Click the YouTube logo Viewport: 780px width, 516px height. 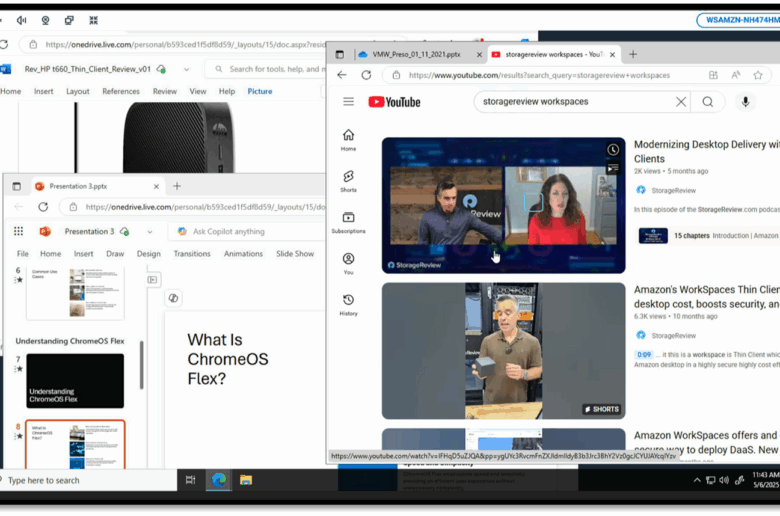394,102
